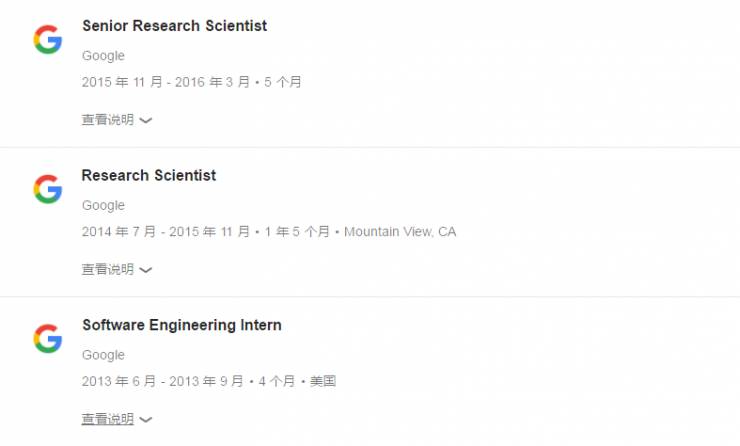Click the 2014 年 7 月 - 2015 年 11 月 date range
The image size is (740, 446).
[x=166, y=232]
